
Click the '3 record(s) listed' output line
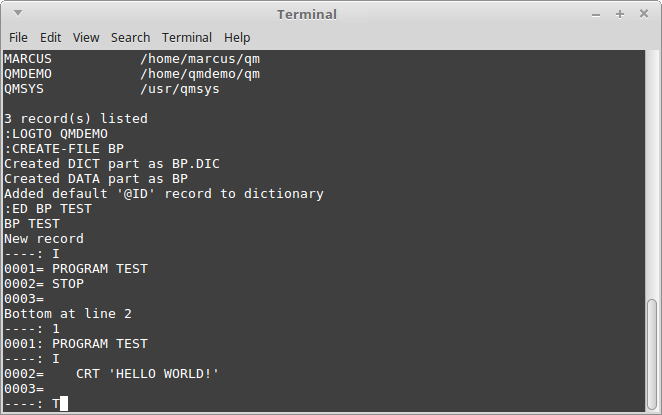pos(76,119)
